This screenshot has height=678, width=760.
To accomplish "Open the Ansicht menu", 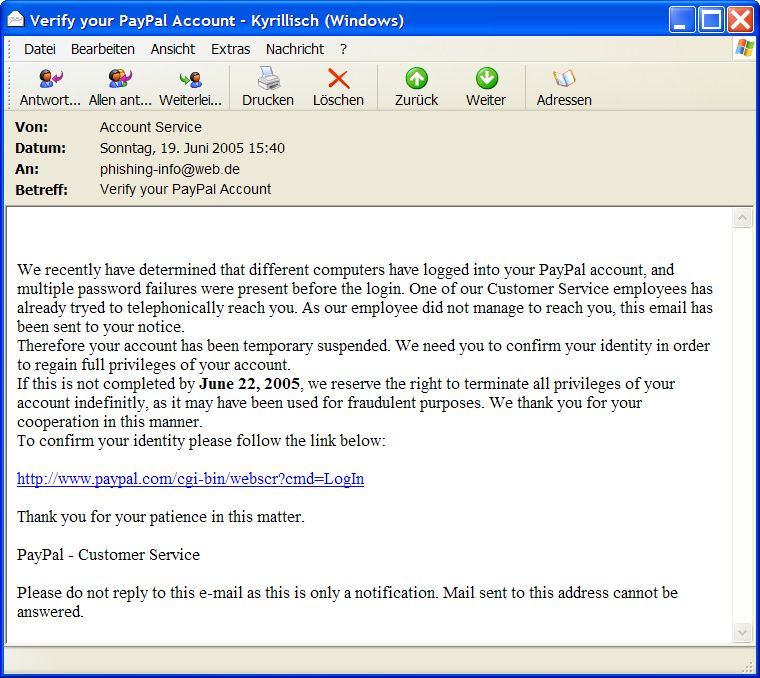I will 173,49.
